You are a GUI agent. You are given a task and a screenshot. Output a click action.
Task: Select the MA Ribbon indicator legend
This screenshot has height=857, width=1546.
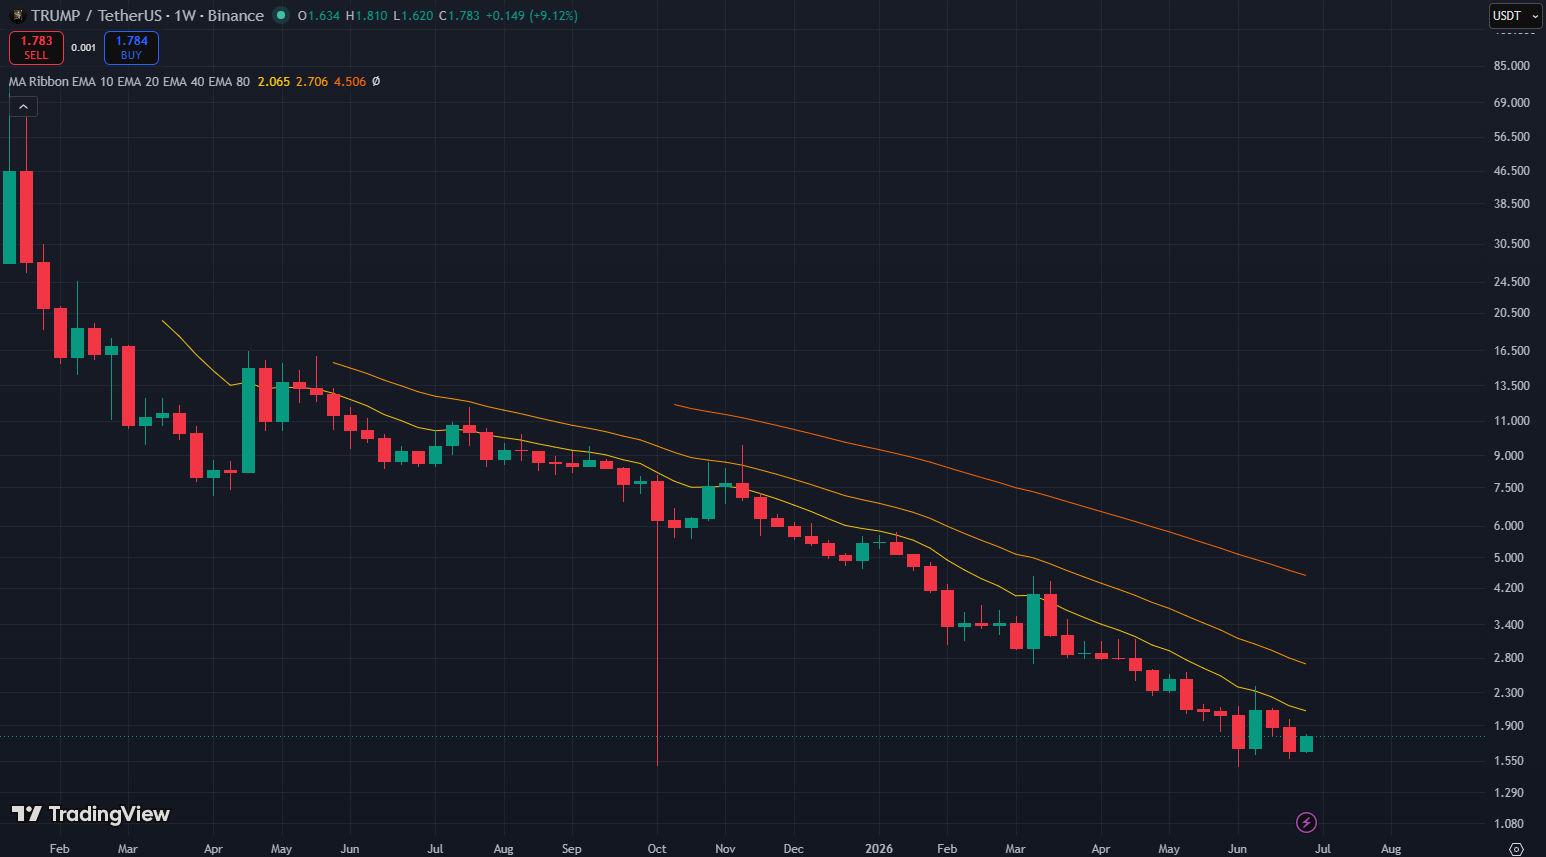pyautogui.click(x=129, y=82)
